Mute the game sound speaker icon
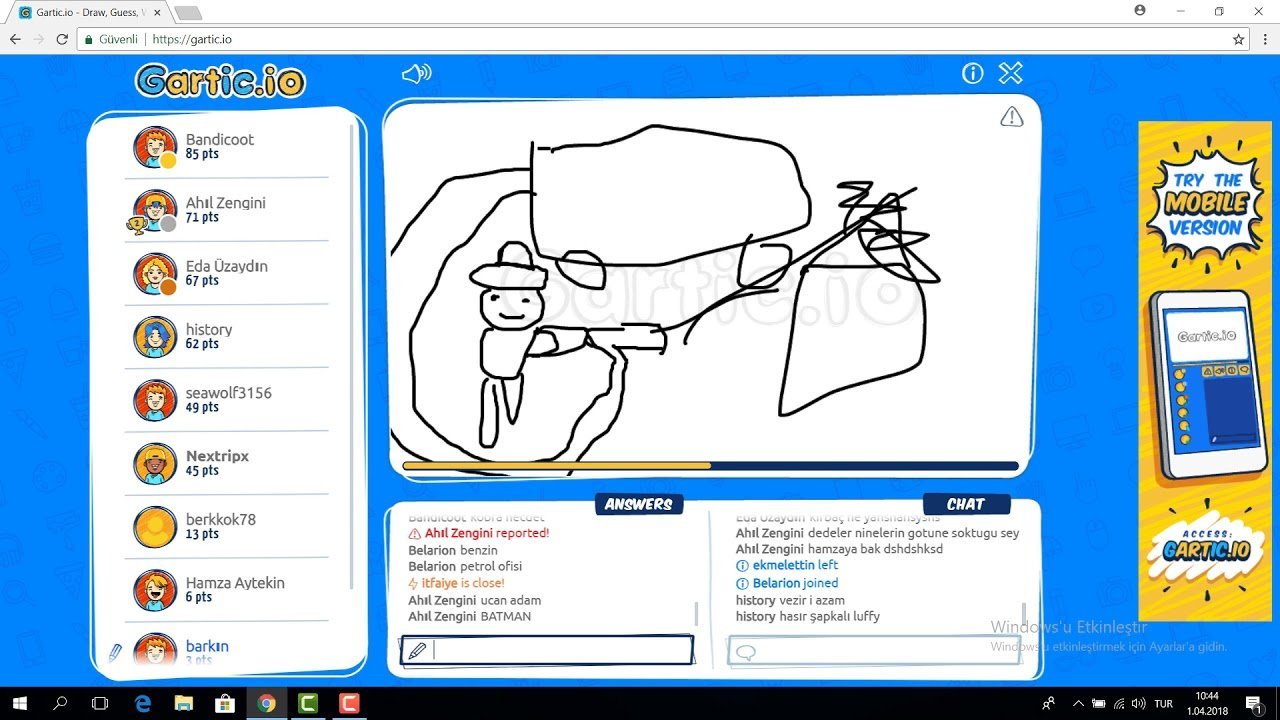Image resolution: width=1280 pixels, height=720 pixels. click(x=416, y=74)
